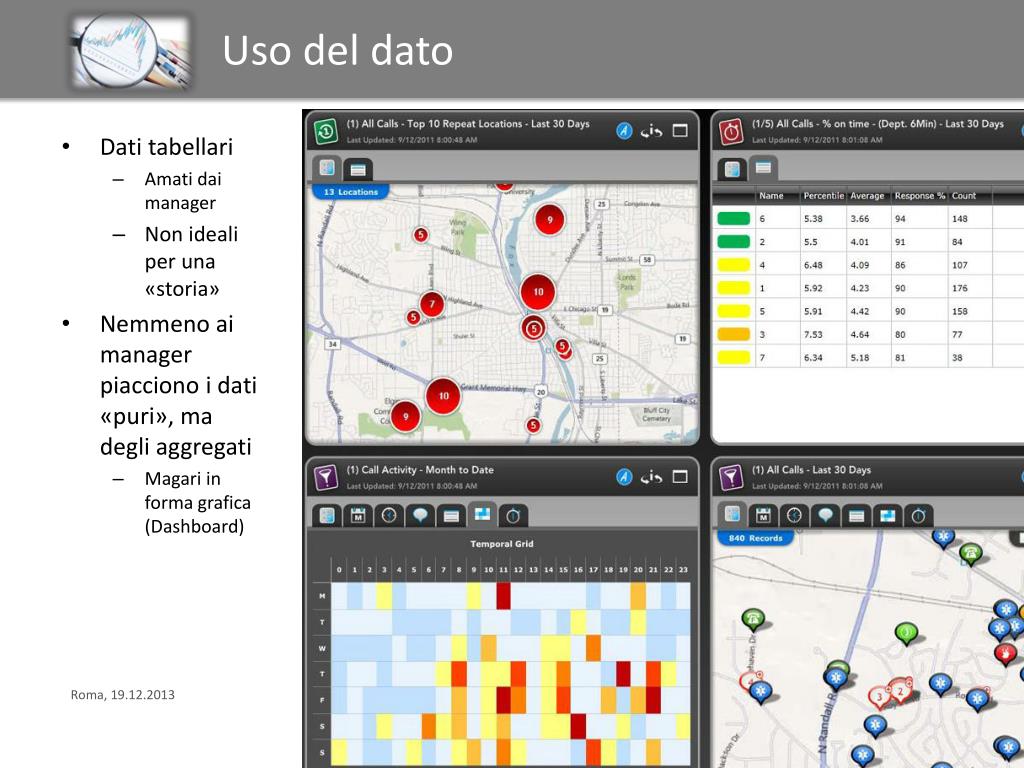Click hour 11 column header in Temporal Grid

click(x=504, y=569)
